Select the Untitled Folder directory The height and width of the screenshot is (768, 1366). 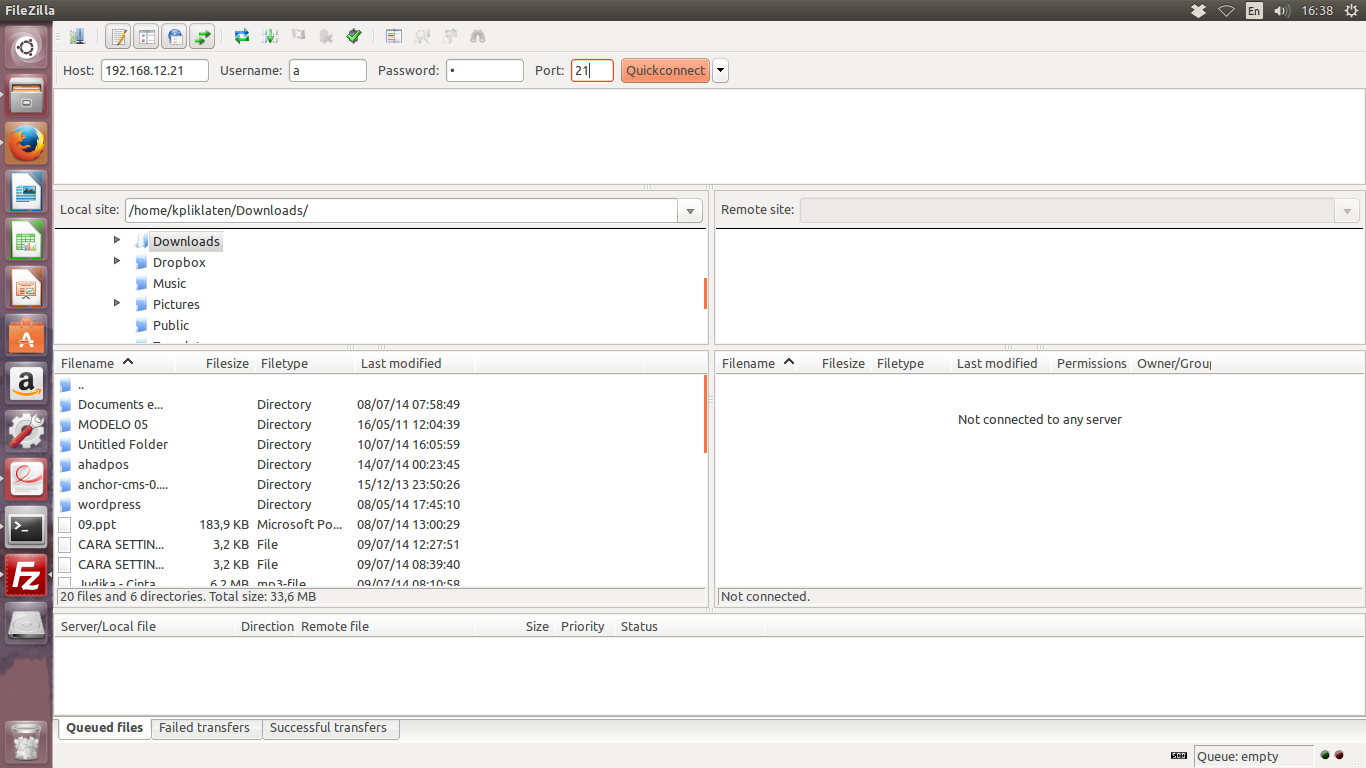[380, 445]
